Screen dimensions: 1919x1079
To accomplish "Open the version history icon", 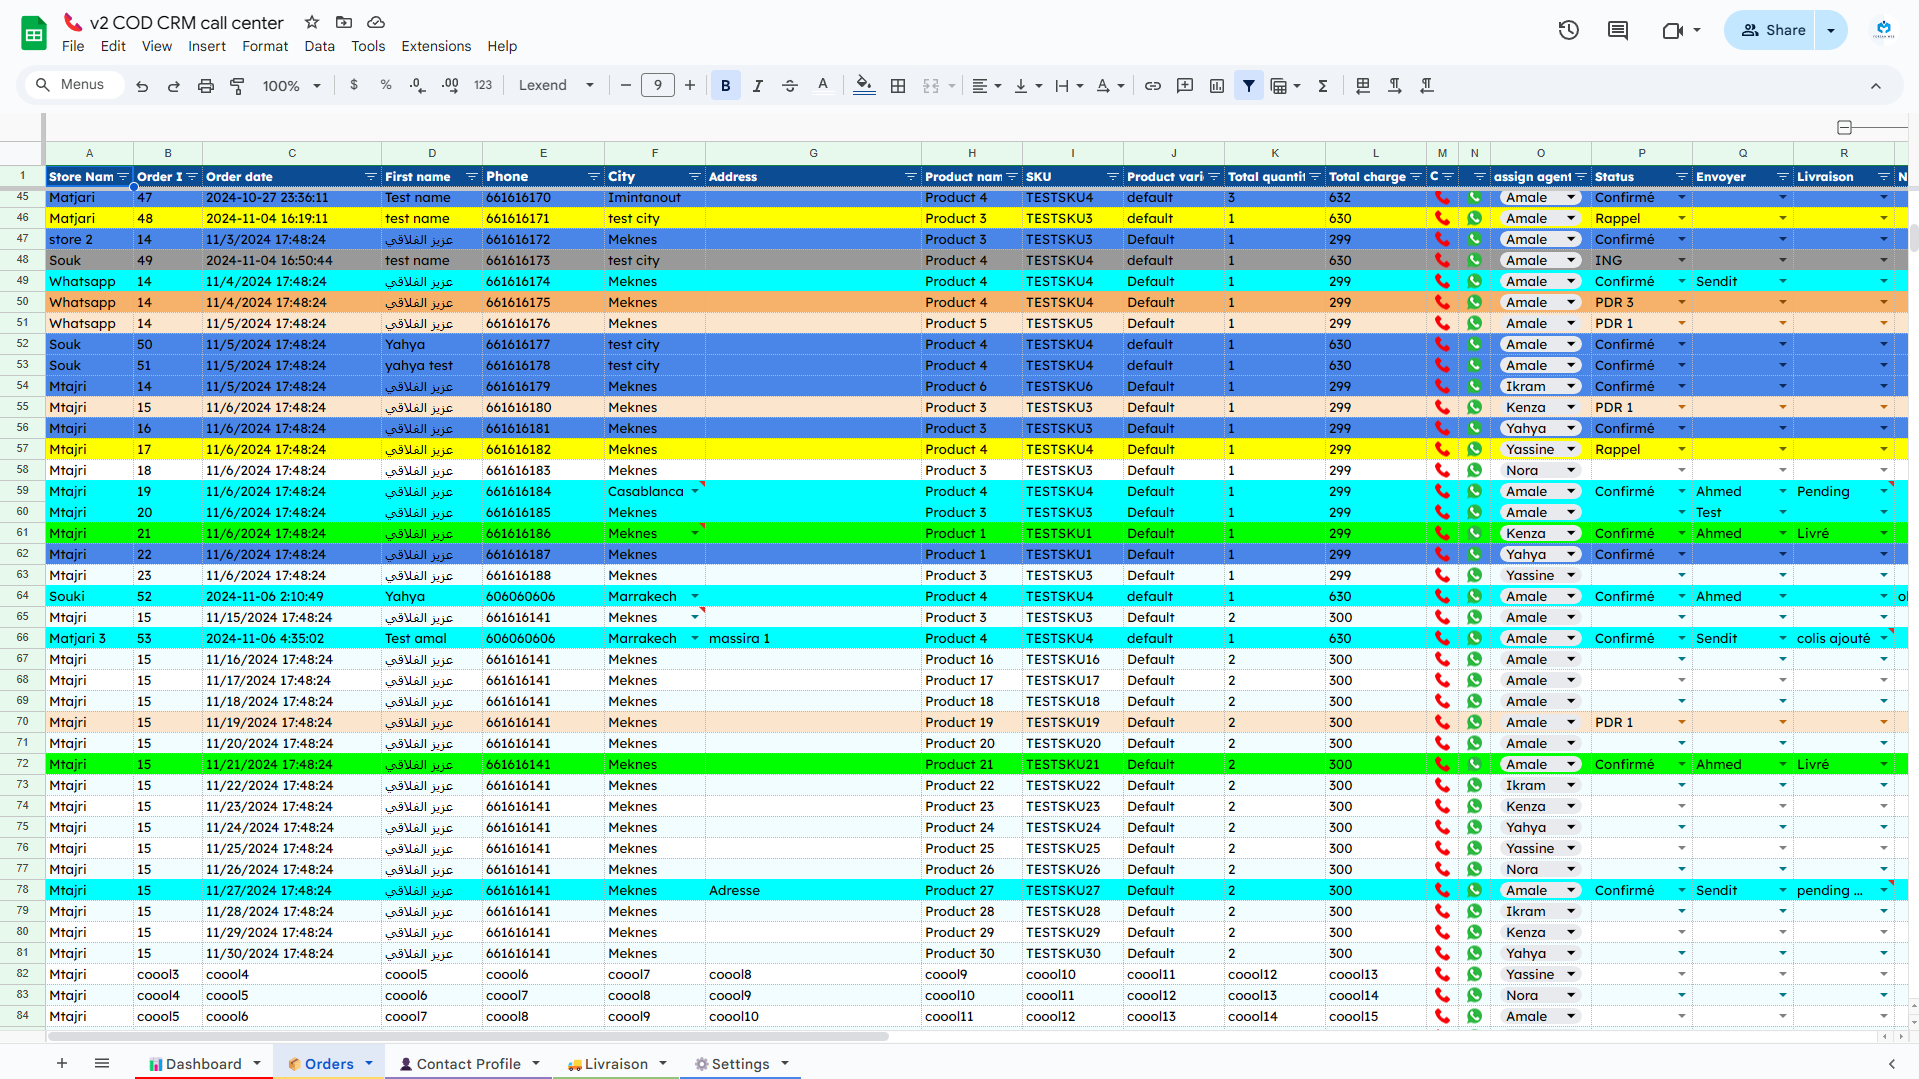I will (1568, 30).
